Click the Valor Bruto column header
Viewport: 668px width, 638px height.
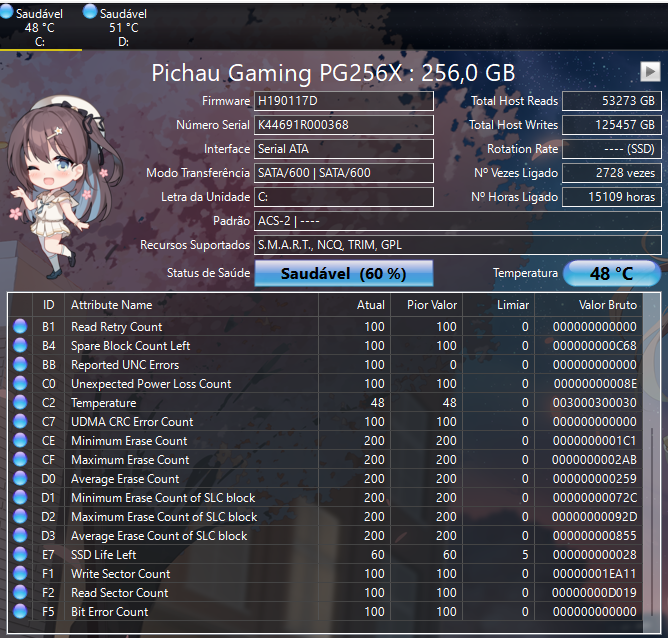tap(588, 305)
